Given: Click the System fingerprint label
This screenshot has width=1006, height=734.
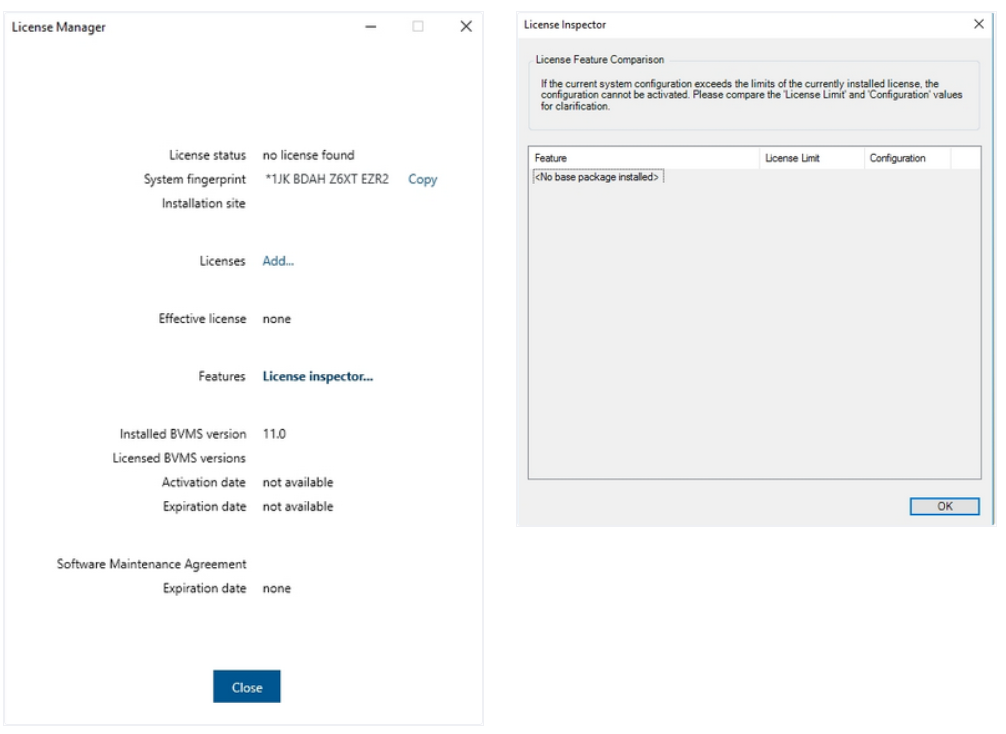Looking at the screenshot, I should click(x=194, y=180).
